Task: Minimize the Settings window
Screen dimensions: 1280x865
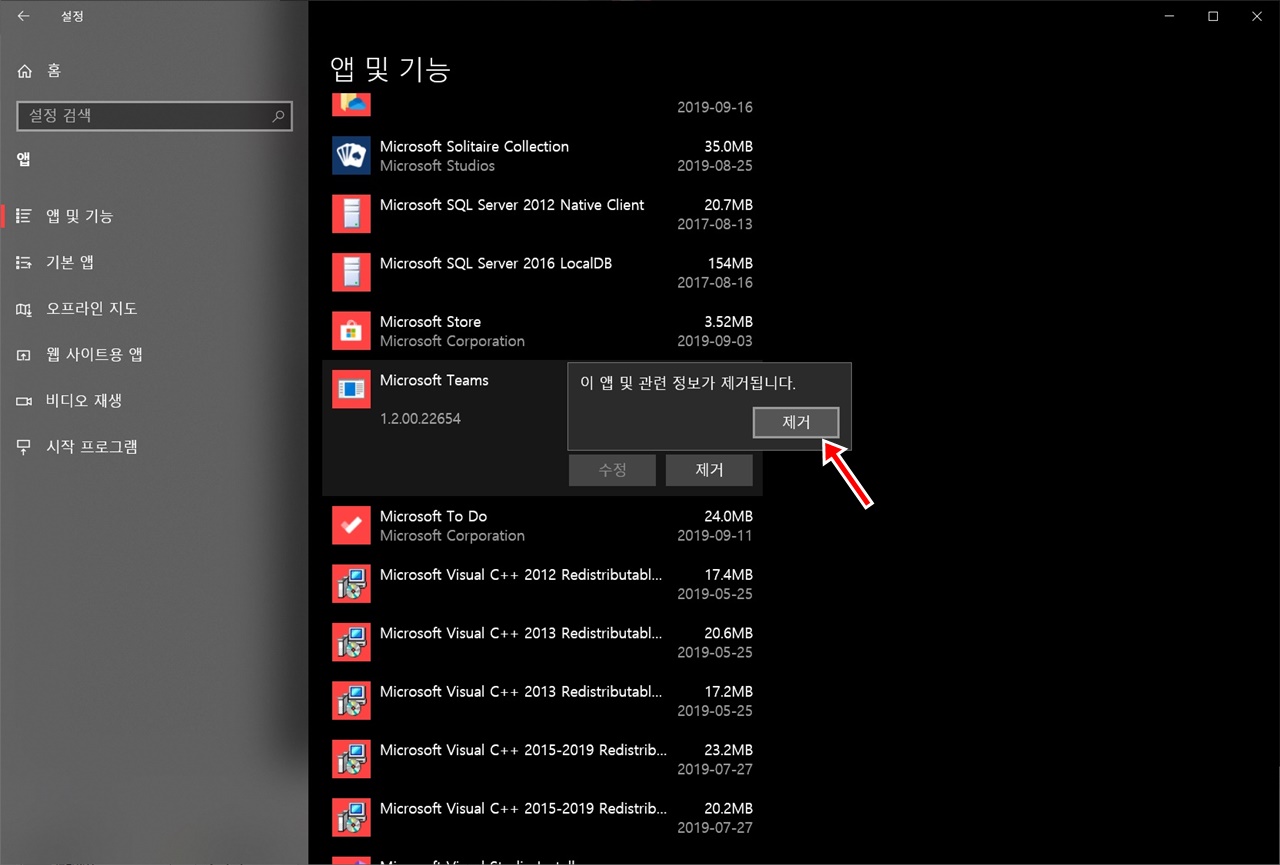Action: pyautogui.click(x=1167, y=16)
